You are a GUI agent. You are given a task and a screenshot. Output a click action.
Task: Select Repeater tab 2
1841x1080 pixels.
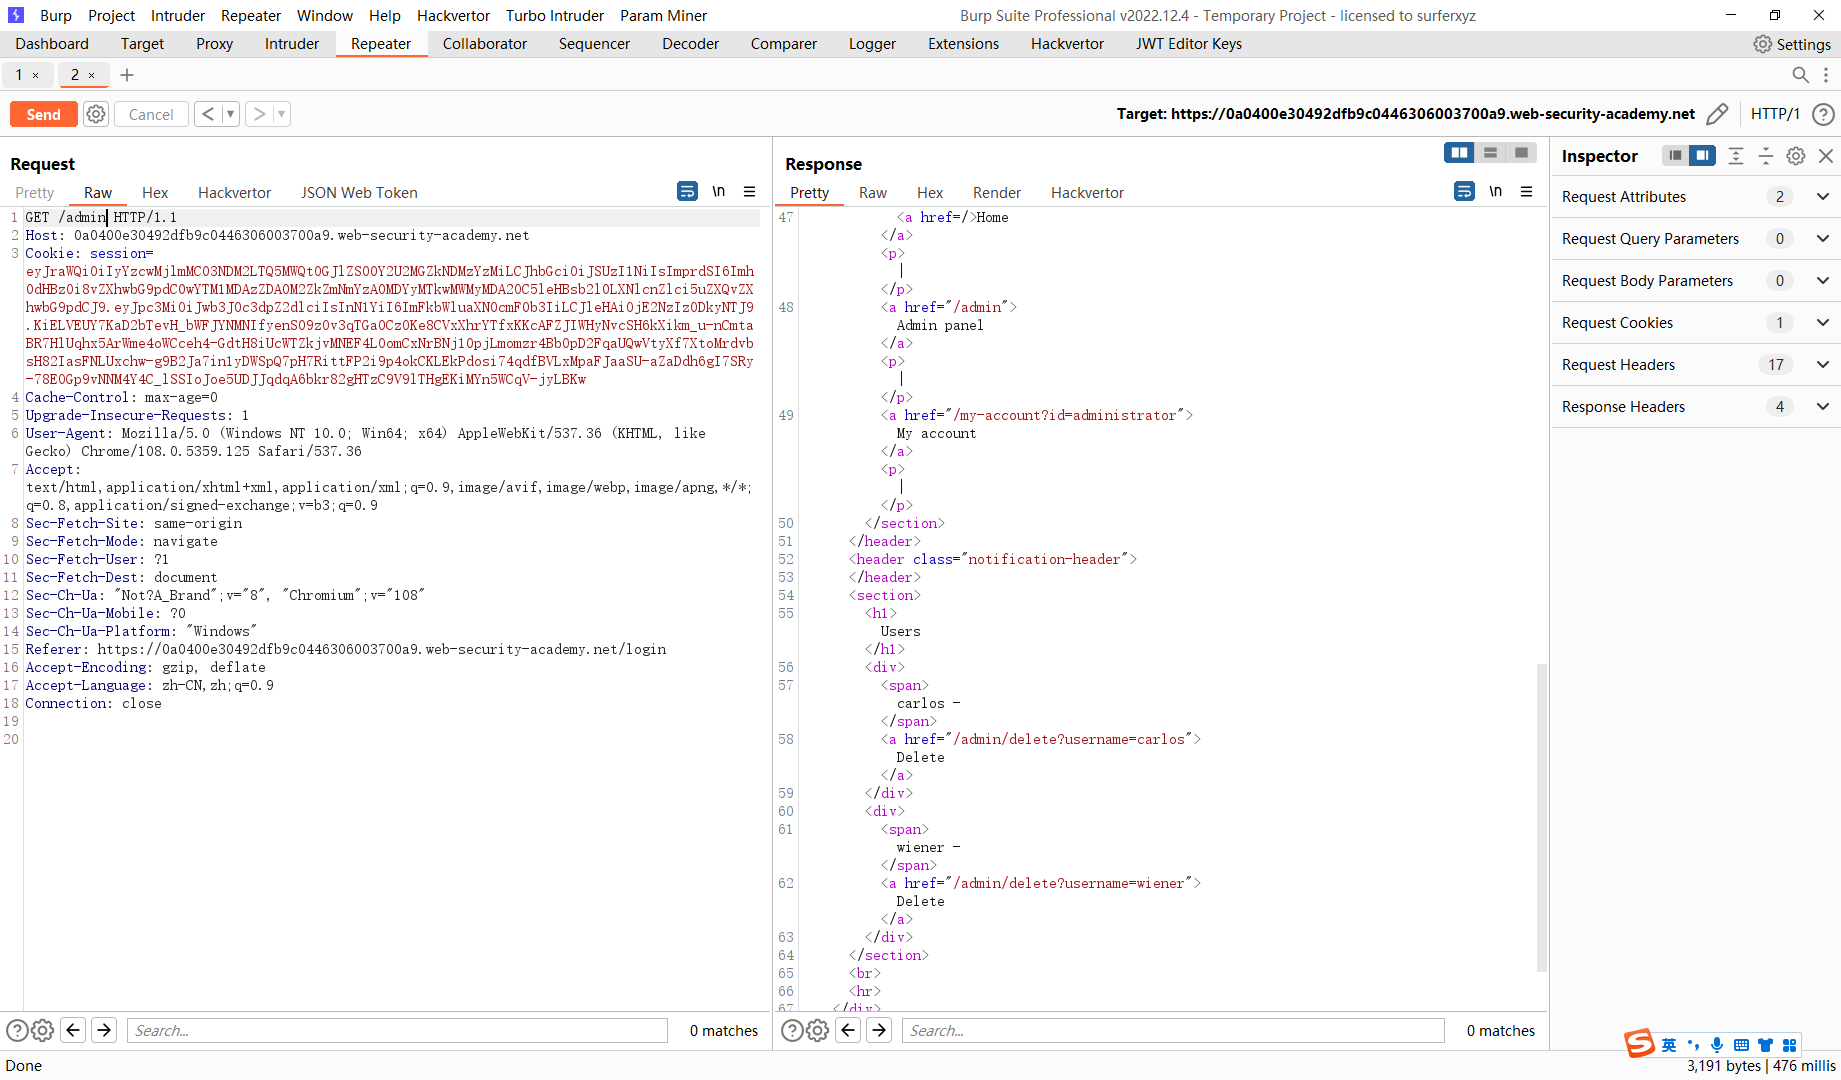(75, 75)
